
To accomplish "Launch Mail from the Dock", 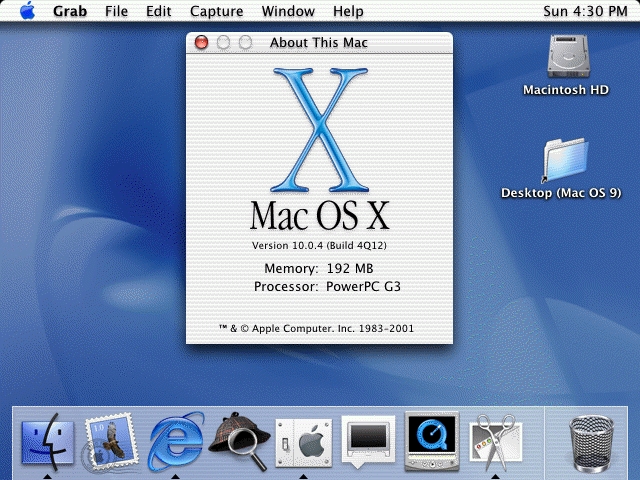I will [110, 443].
